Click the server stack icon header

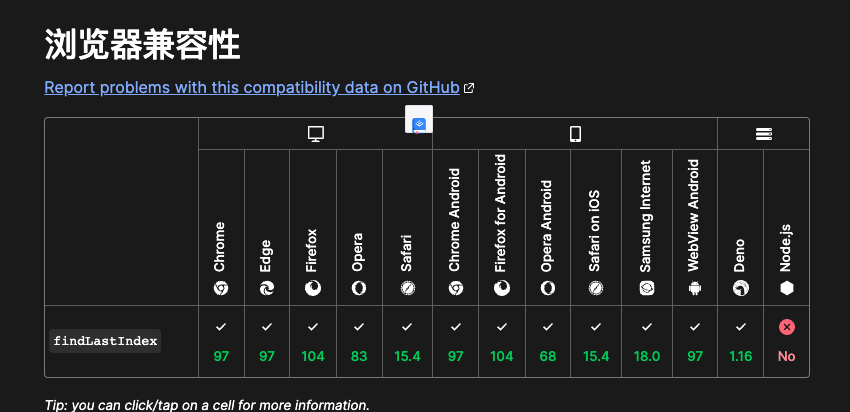pyautogui.click(x=764, y=134)
